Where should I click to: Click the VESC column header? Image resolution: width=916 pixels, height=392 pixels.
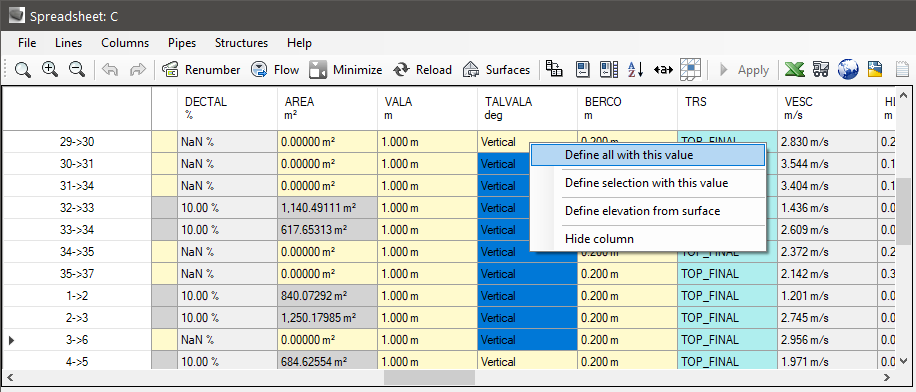click(827, 108)
